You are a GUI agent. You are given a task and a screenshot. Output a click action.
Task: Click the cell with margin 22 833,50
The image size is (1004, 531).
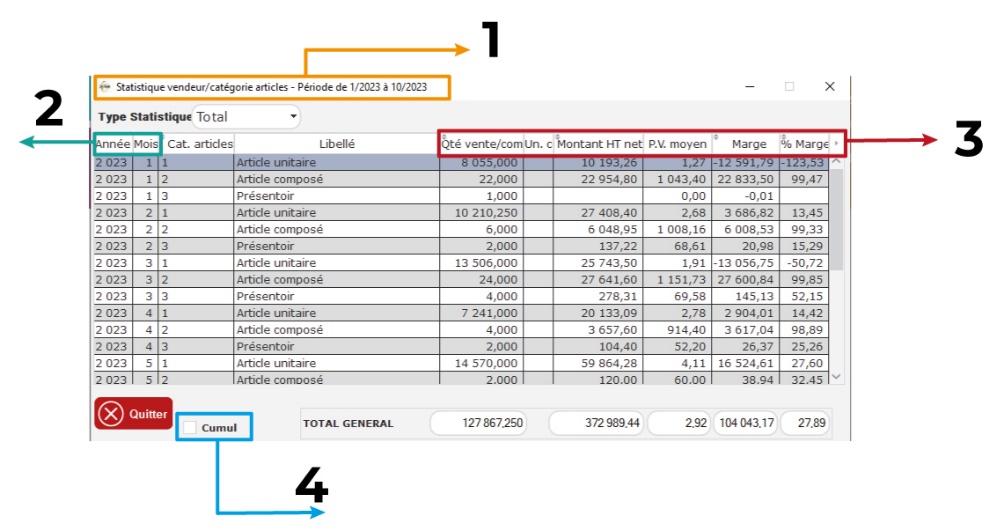746,179
